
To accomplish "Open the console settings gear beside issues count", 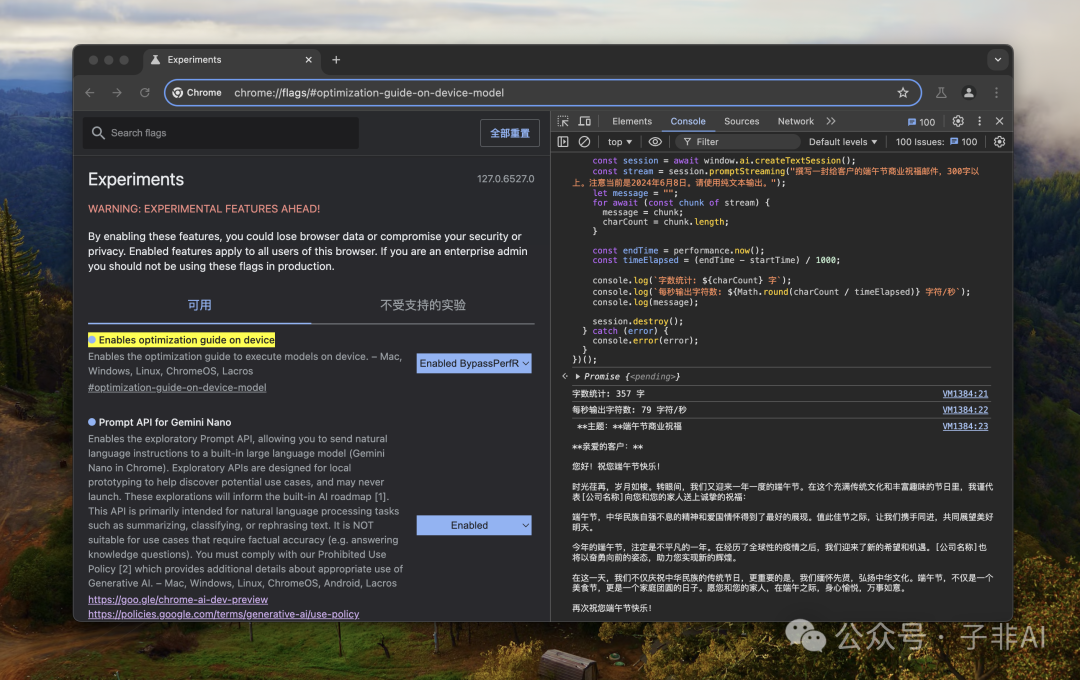I will point(999,142).
